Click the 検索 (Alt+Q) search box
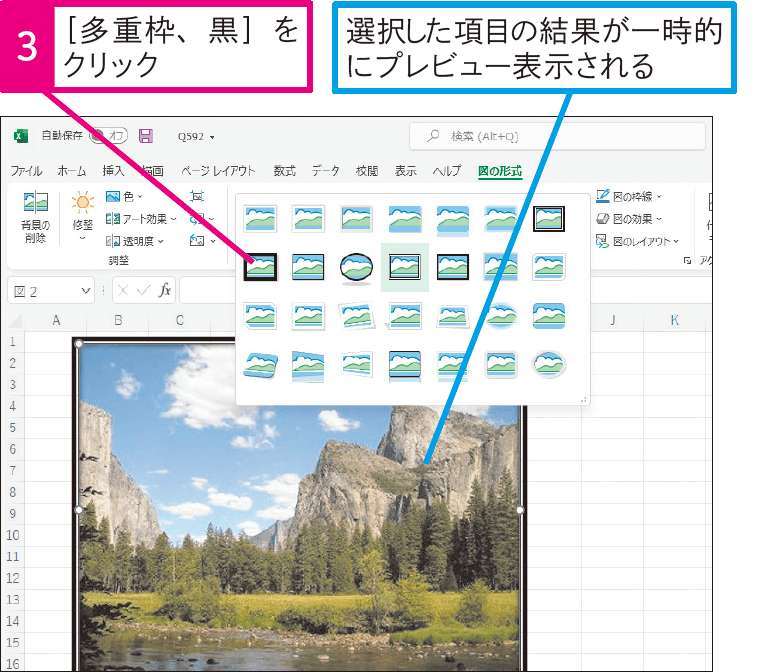 coord(557,136)
